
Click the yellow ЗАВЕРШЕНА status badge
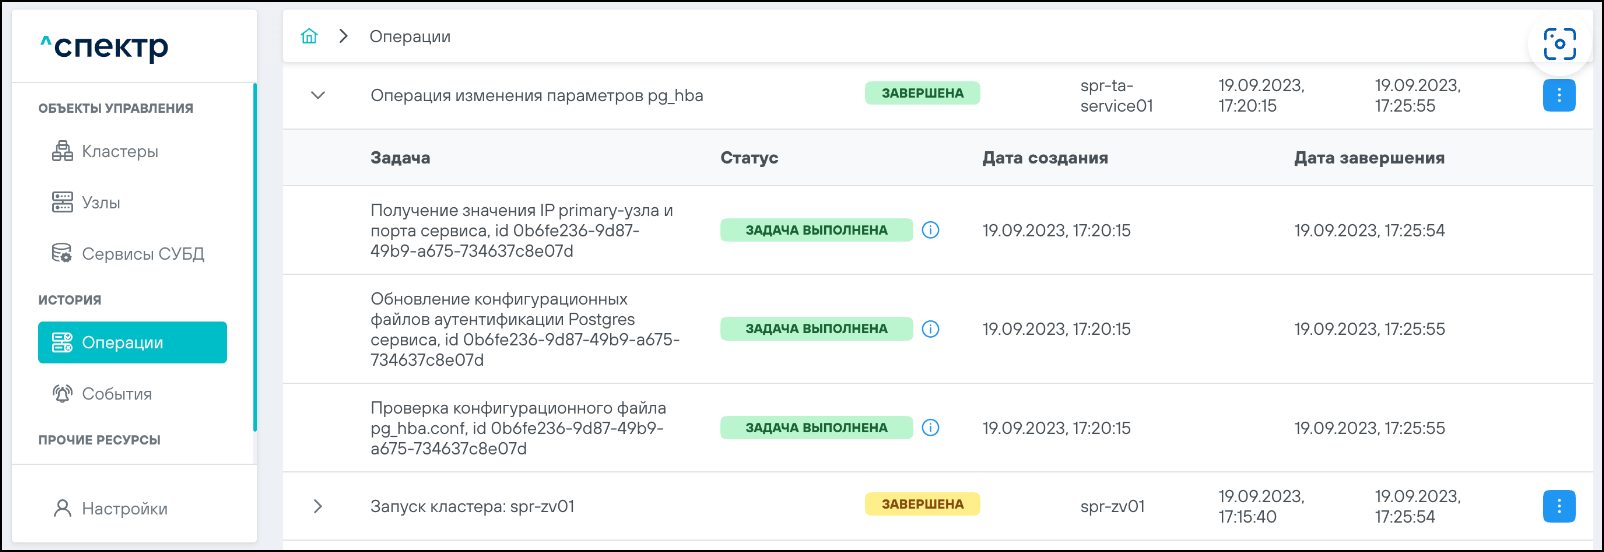point(922,504)
